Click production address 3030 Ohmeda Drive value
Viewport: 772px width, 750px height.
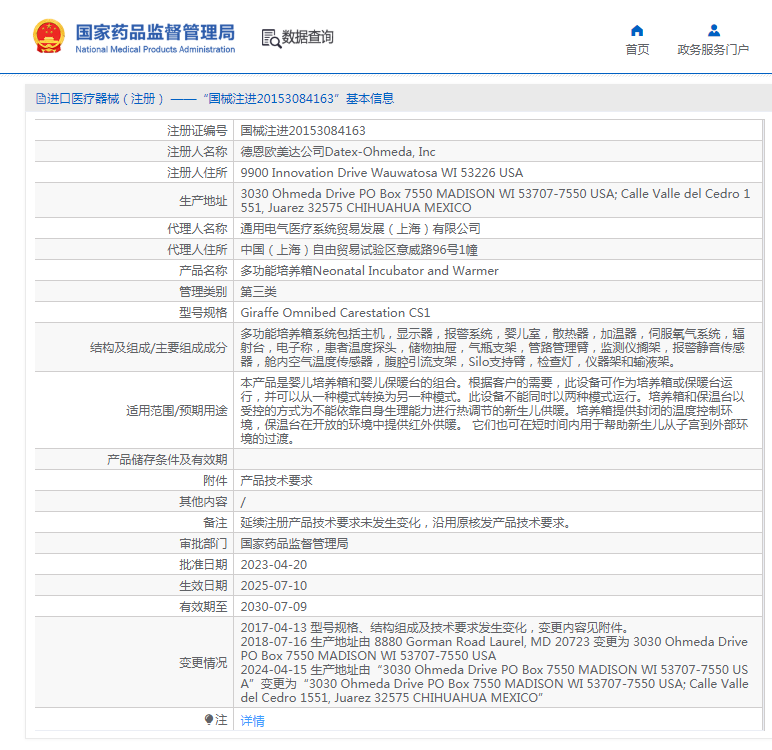[495, 200]
